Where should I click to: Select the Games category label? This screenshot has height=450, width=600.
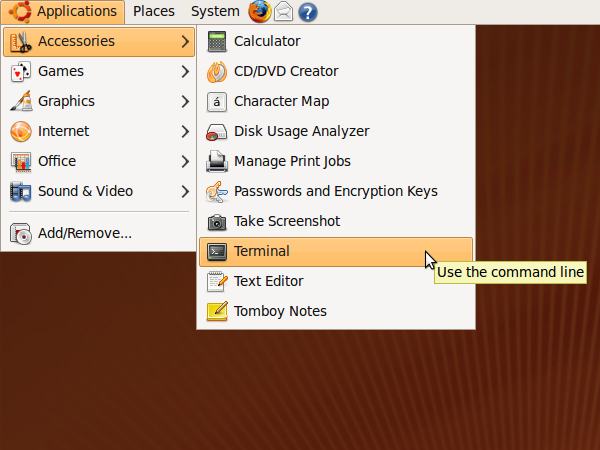point(61,71)
